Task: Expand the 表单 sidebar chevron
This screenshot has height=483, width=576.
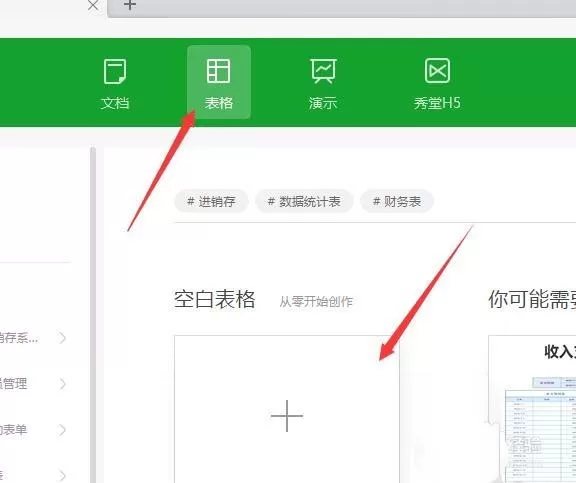Action: 63,430
